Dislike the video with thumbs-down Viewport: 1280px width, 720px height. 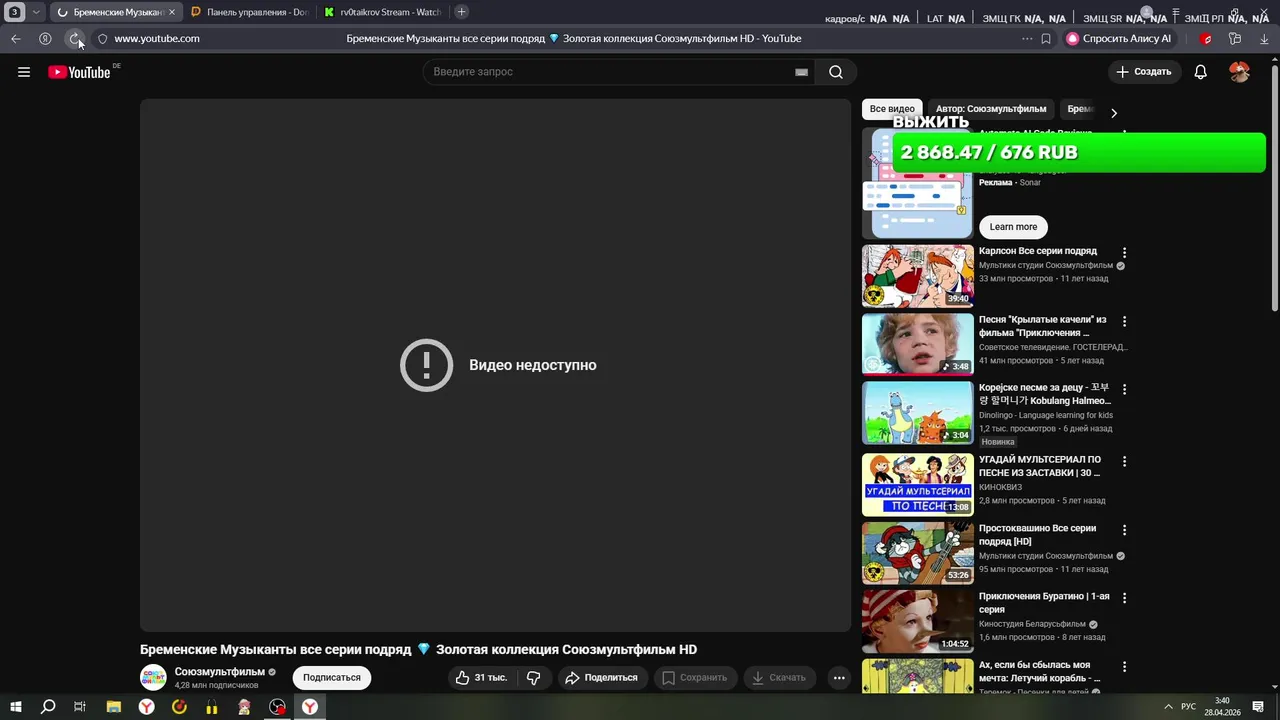[534, 678]
